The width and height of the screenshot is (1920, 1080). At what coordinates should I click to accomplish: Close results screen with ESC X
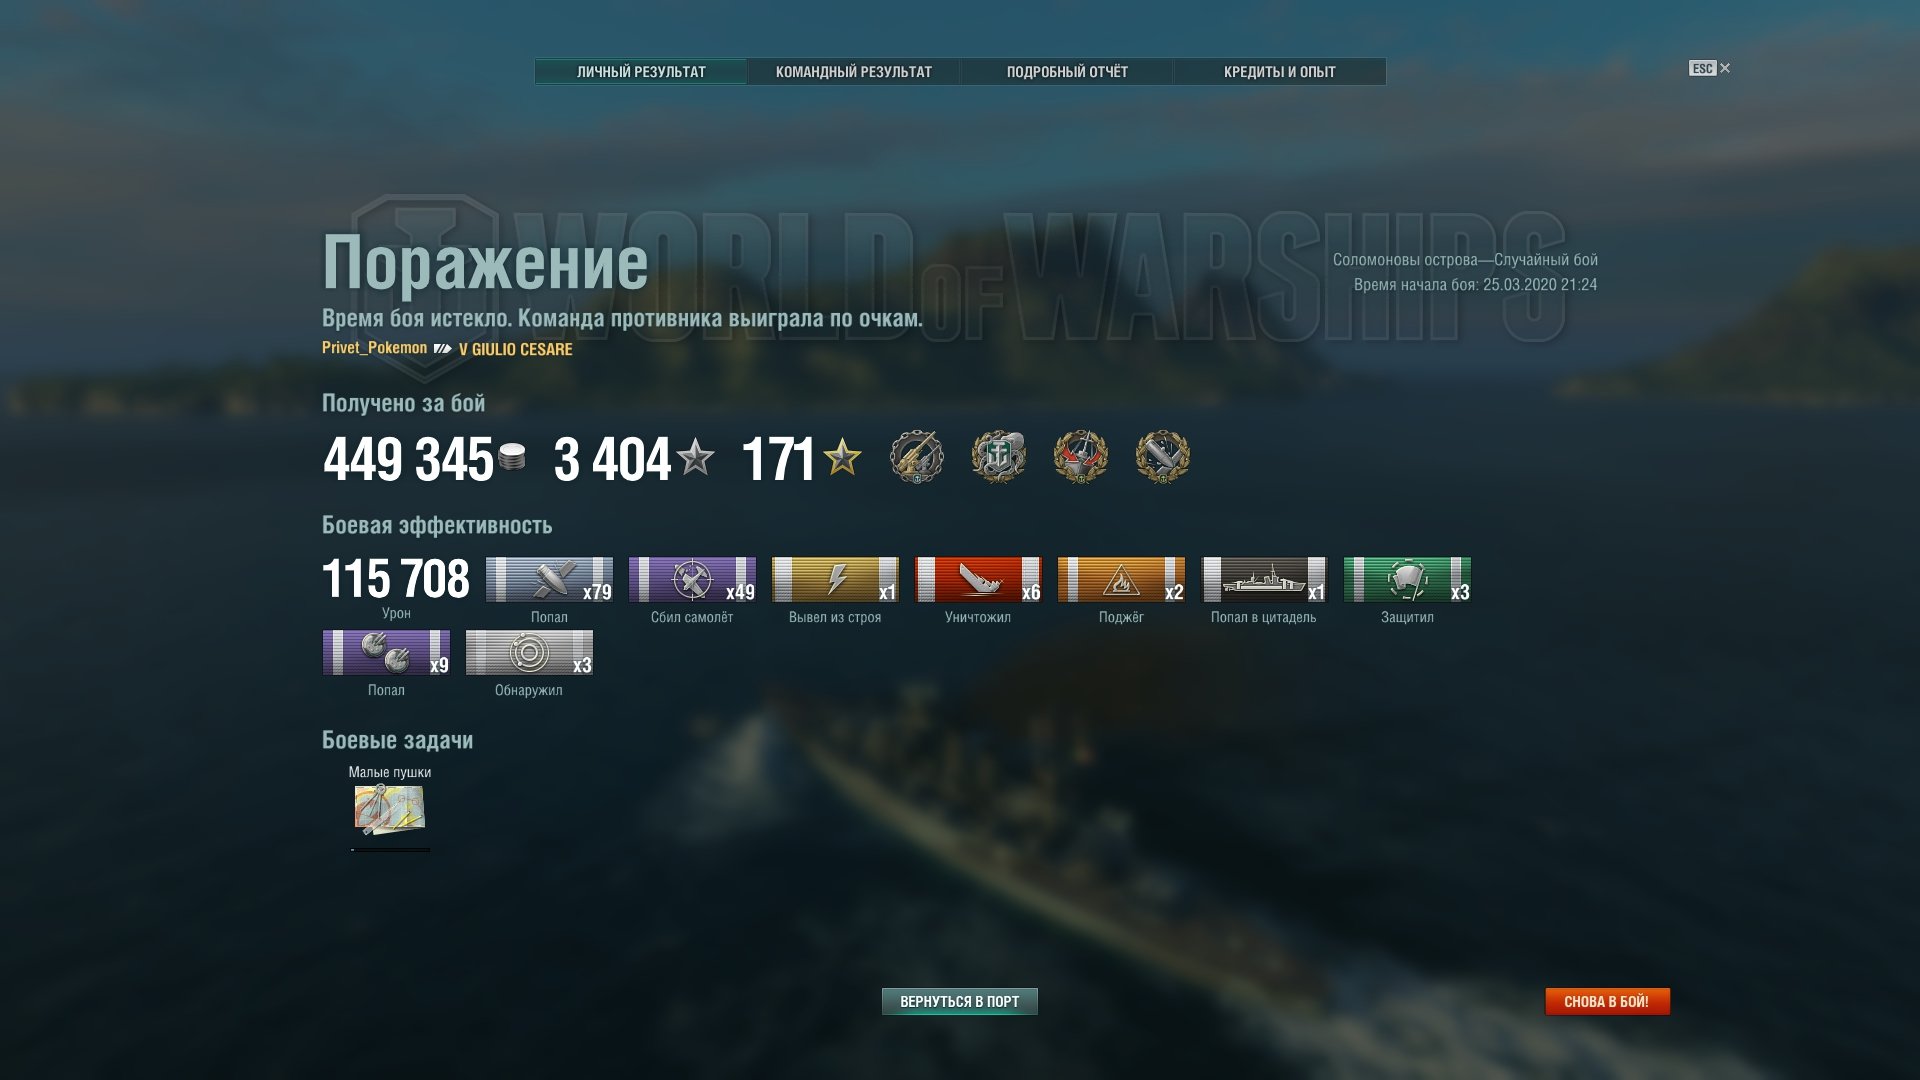coord(1710,68)
